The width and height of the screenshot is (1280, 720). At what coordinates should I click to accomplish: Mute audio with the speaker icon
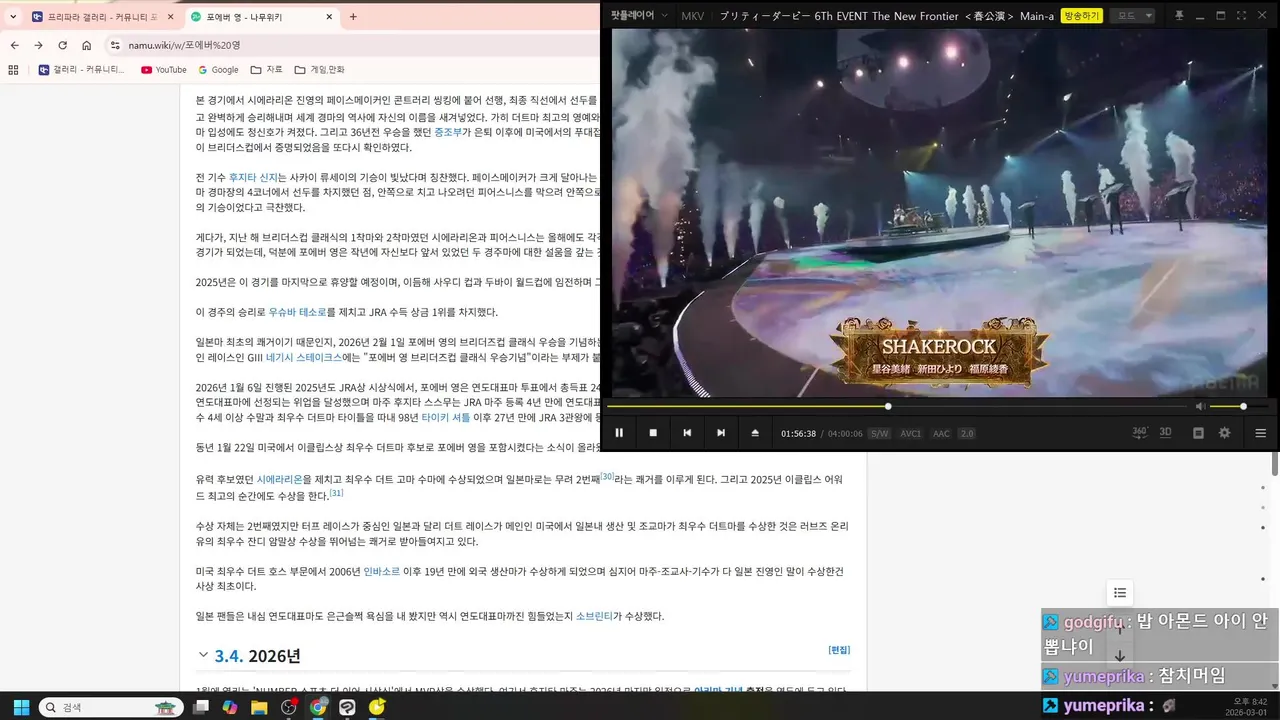point(1200,406)
